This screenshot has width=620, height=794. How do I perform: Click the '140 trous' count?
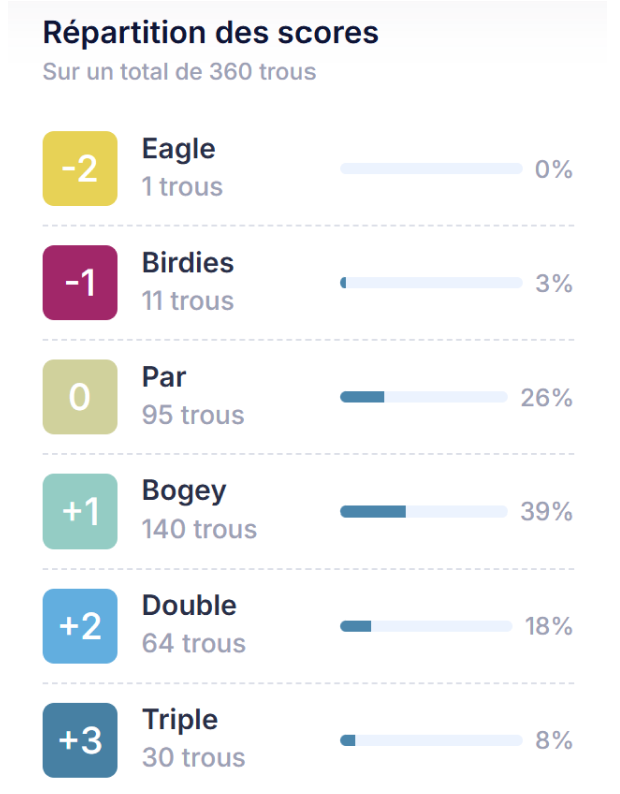pyautogui.click(x=199, y=529)
